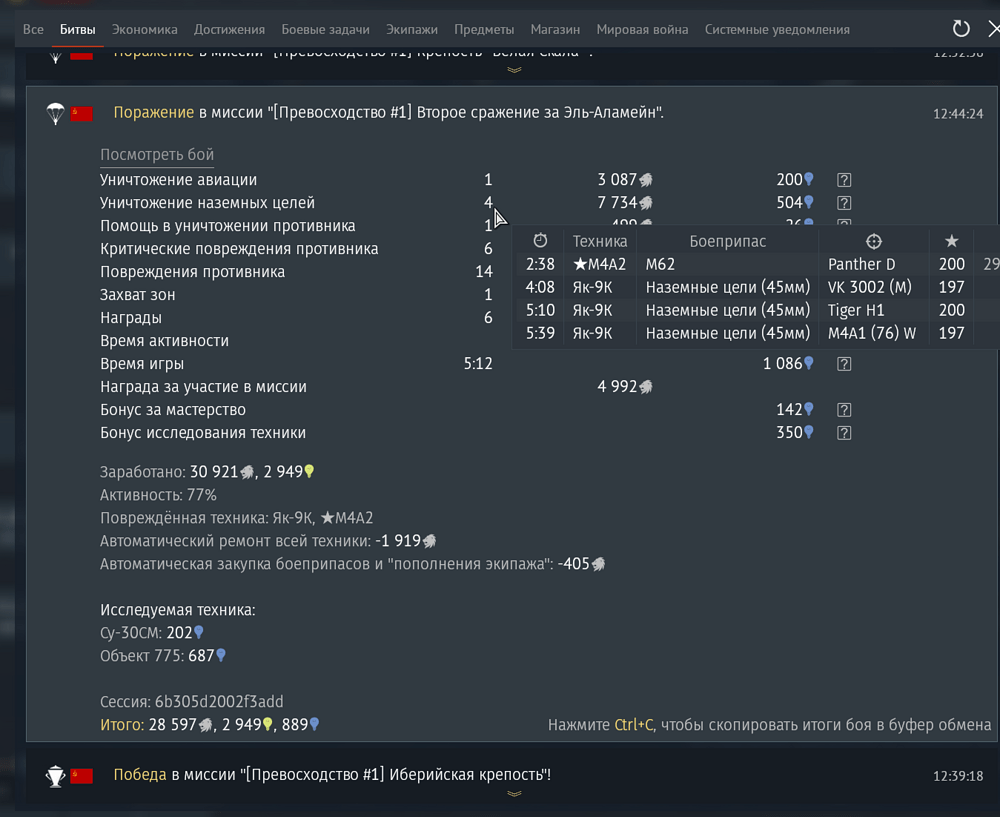
Task: Click the Автоматический ремонт всей техники line
Action: [268, 541]
